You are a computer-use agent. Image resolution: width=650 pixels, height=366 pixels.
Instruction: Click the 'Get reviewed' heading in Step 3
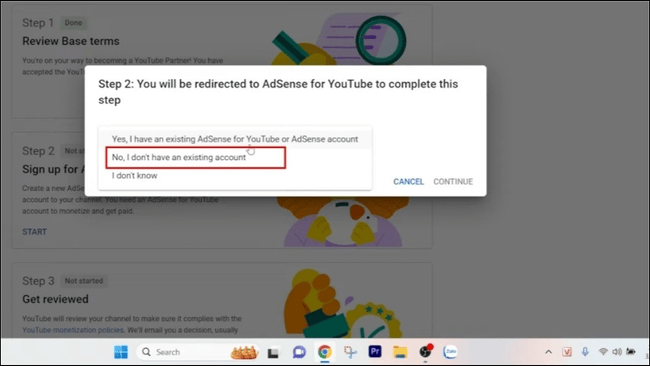[x=55, y=299]
